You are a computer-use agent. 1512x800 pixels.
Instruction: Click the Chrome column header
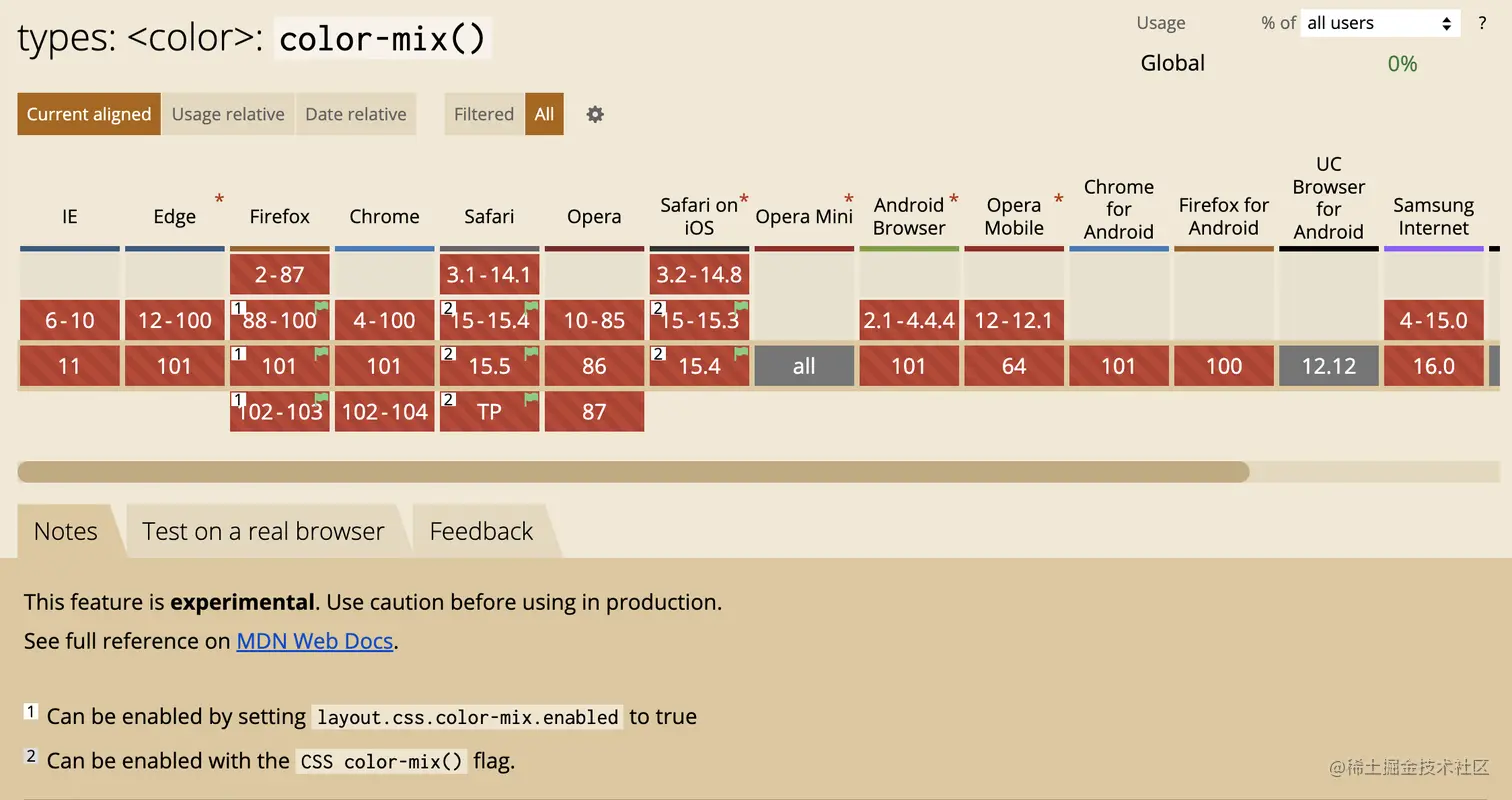(384, 216)
